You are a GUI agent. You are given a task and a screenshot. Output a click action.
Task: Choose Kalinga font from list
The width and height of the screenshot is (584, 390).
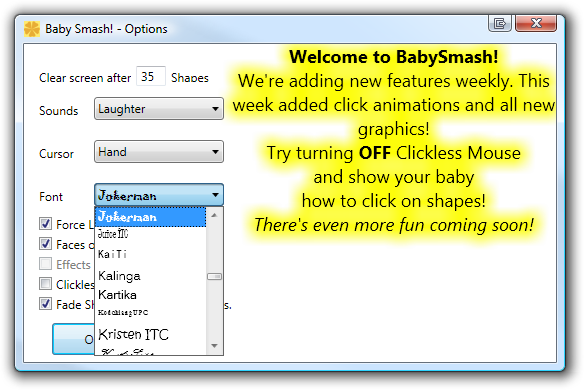(150, 276)
